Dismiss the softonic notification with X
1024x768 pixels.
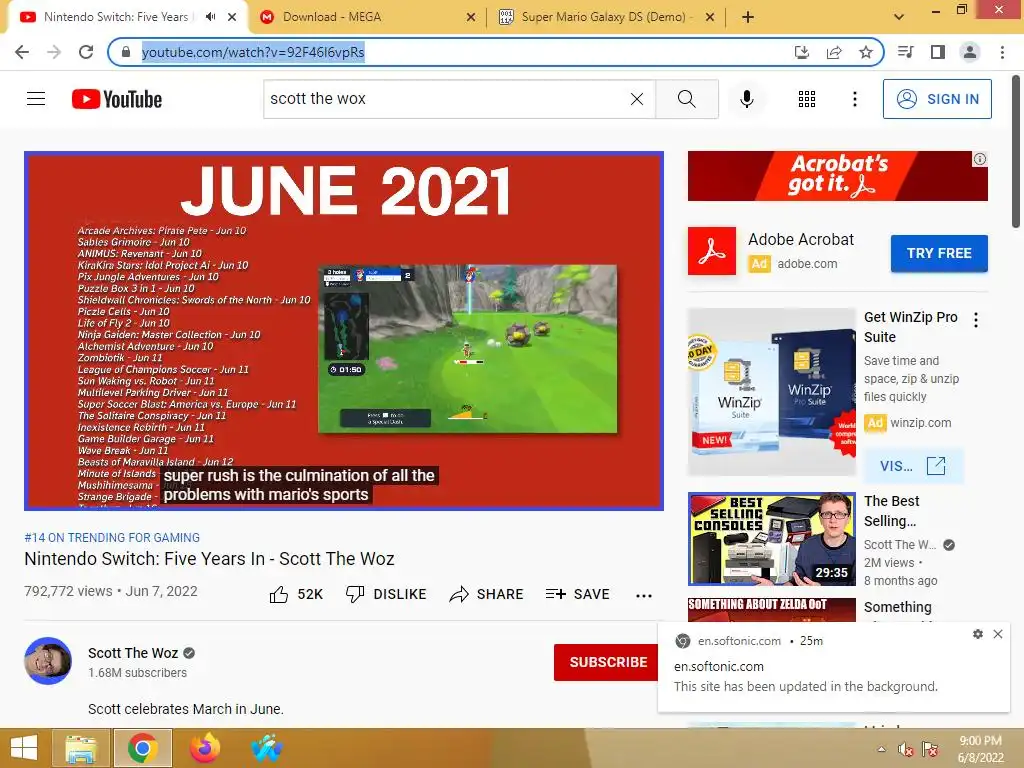[x=998, y=634]
